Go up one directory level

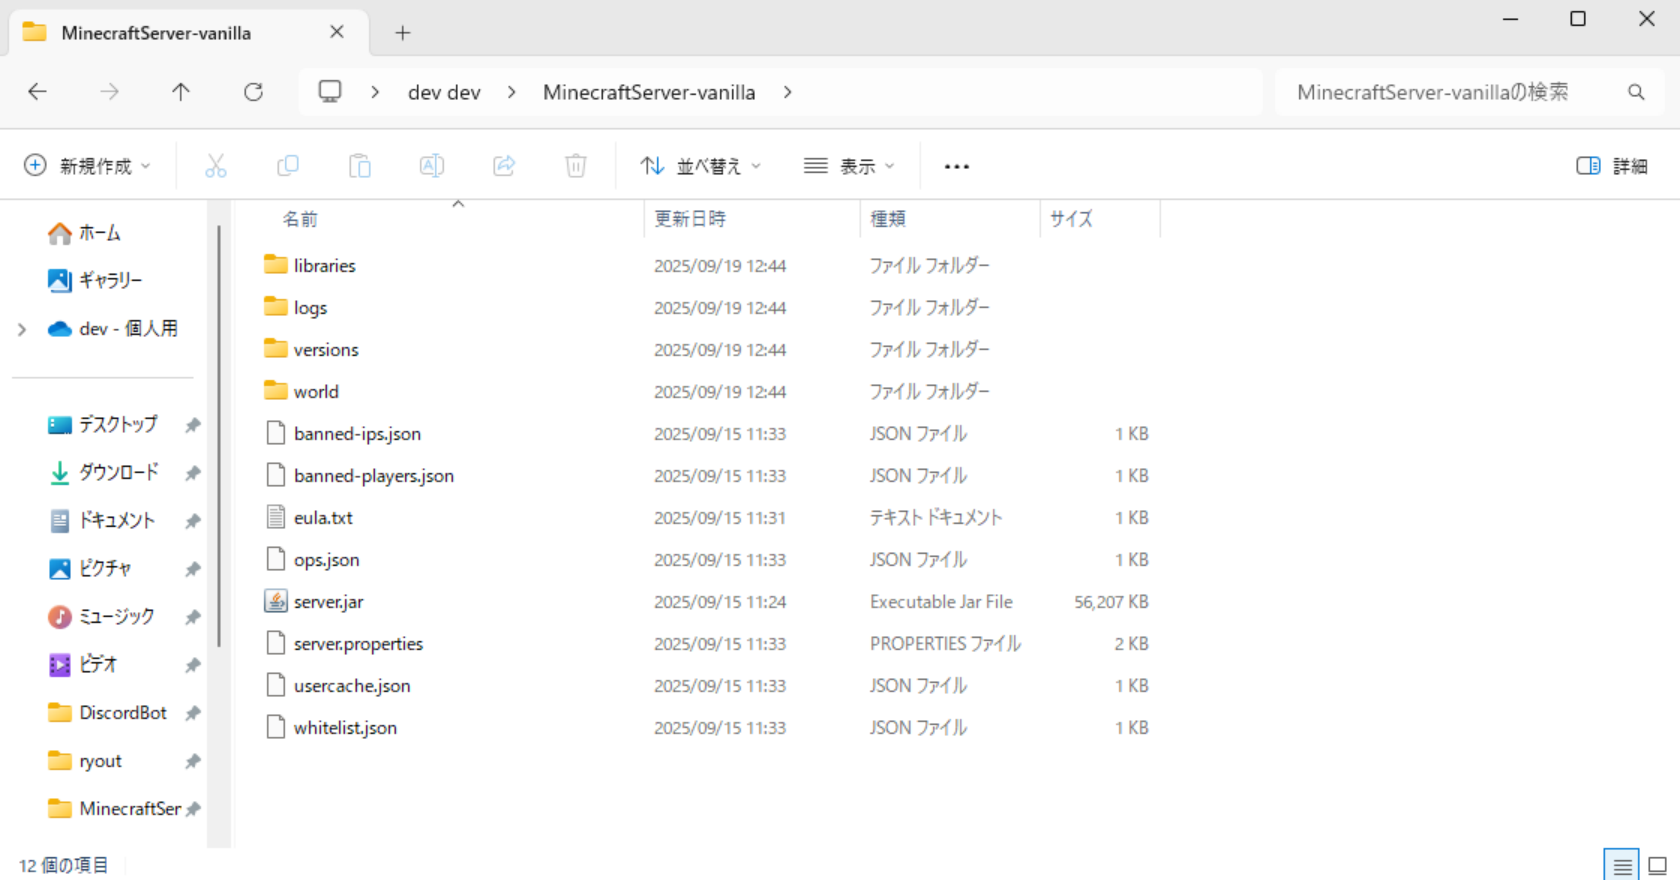[181, 92]
